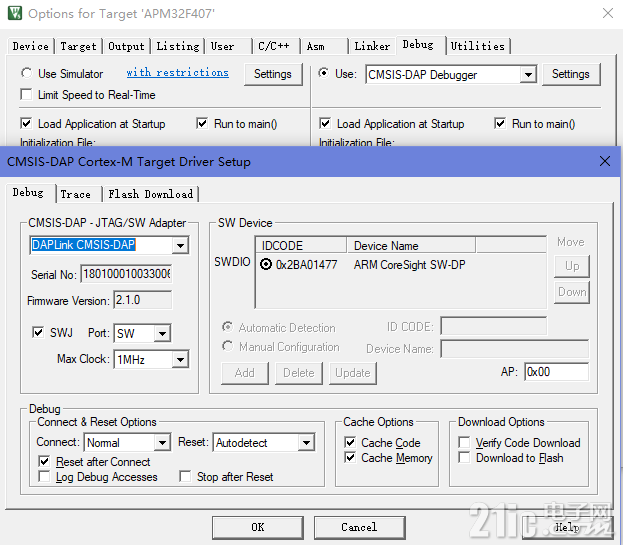This screenshot has width=623, height=545.
Task: Switch to the Linker tab
Action: pos(372,46)
